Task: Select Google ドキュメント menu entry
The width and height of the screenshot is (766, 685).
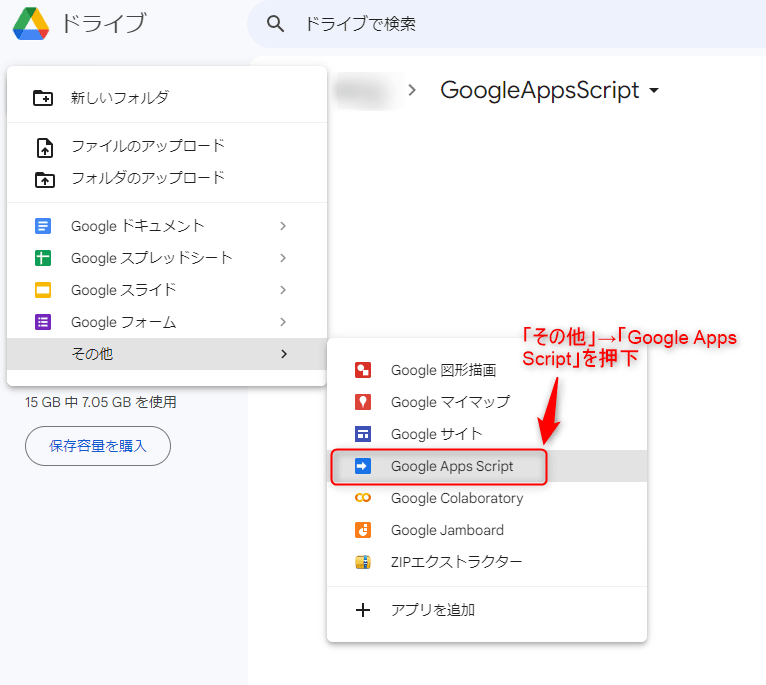Action: [x=167, y=226]
